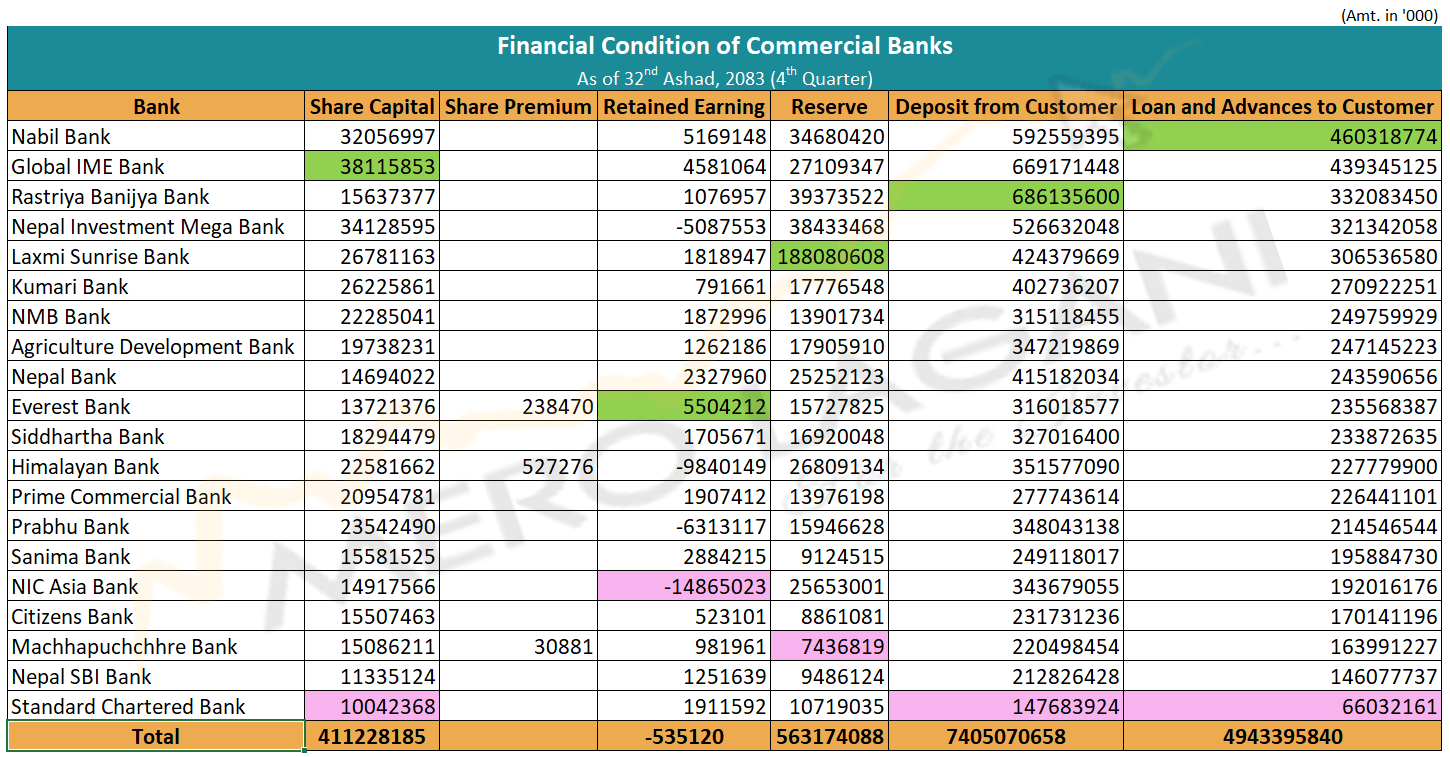Select the 'NMB Bank' cell
The height and width of the screenshot is (757, 1450).
point(156,317)
